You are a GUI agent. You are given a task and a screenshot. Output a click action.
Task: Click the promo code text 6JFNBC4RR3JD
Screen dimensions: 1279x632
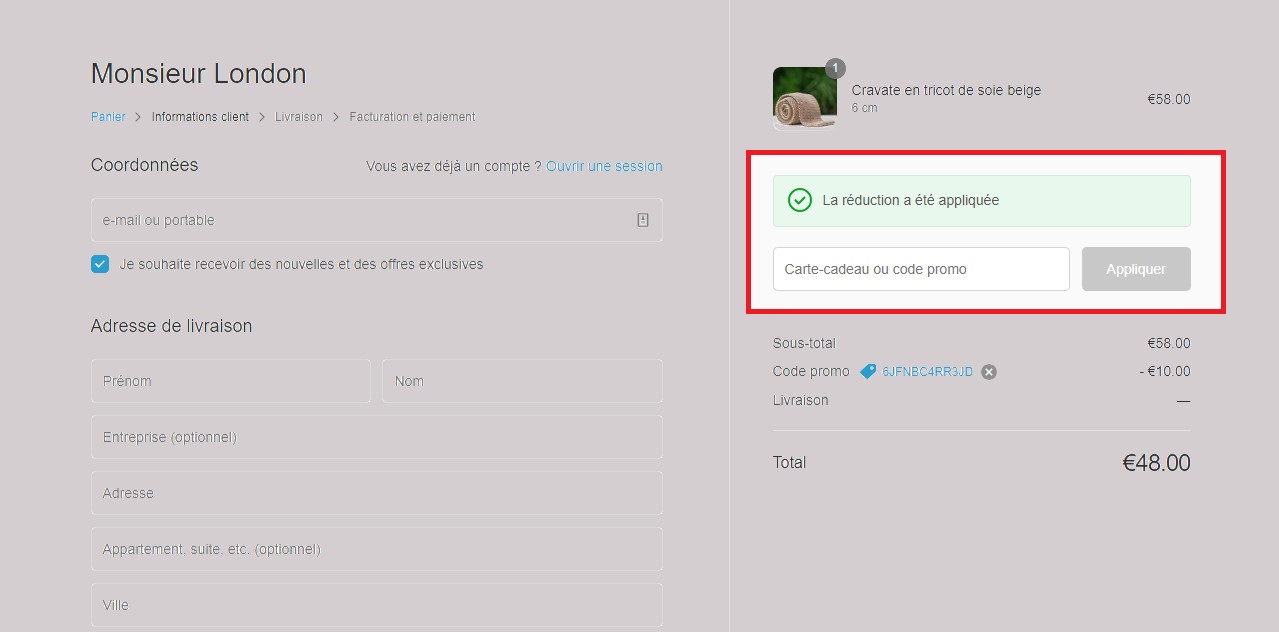tap(927, 372)
